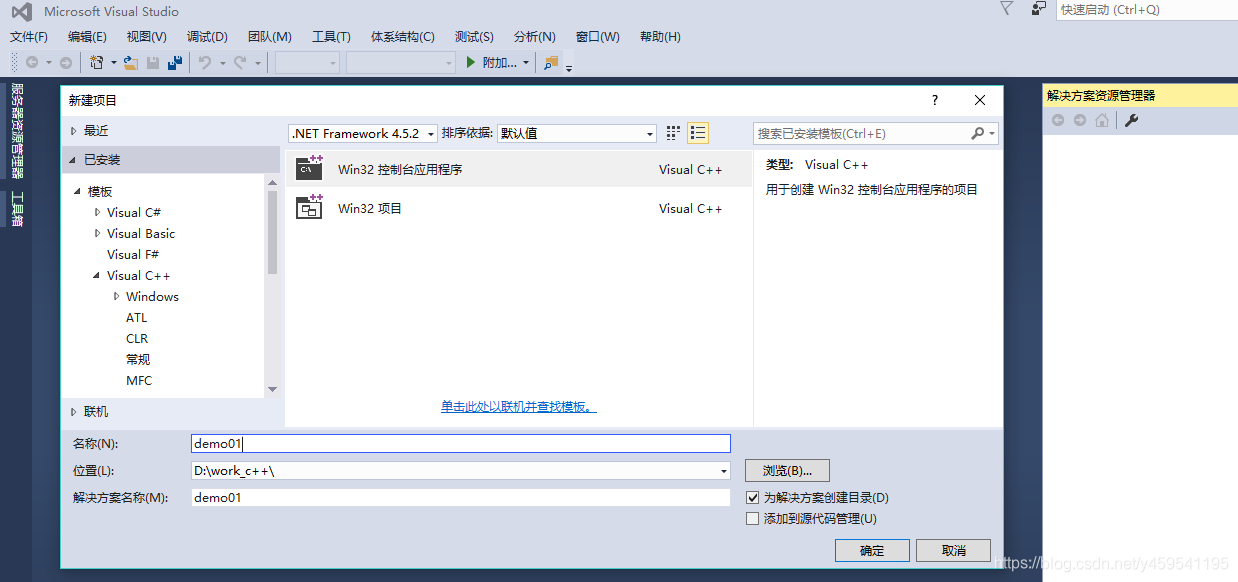1238x582 pixels.
Task: Click the navigate backward toolbar arrow
Action: click(x=32, y=62)
